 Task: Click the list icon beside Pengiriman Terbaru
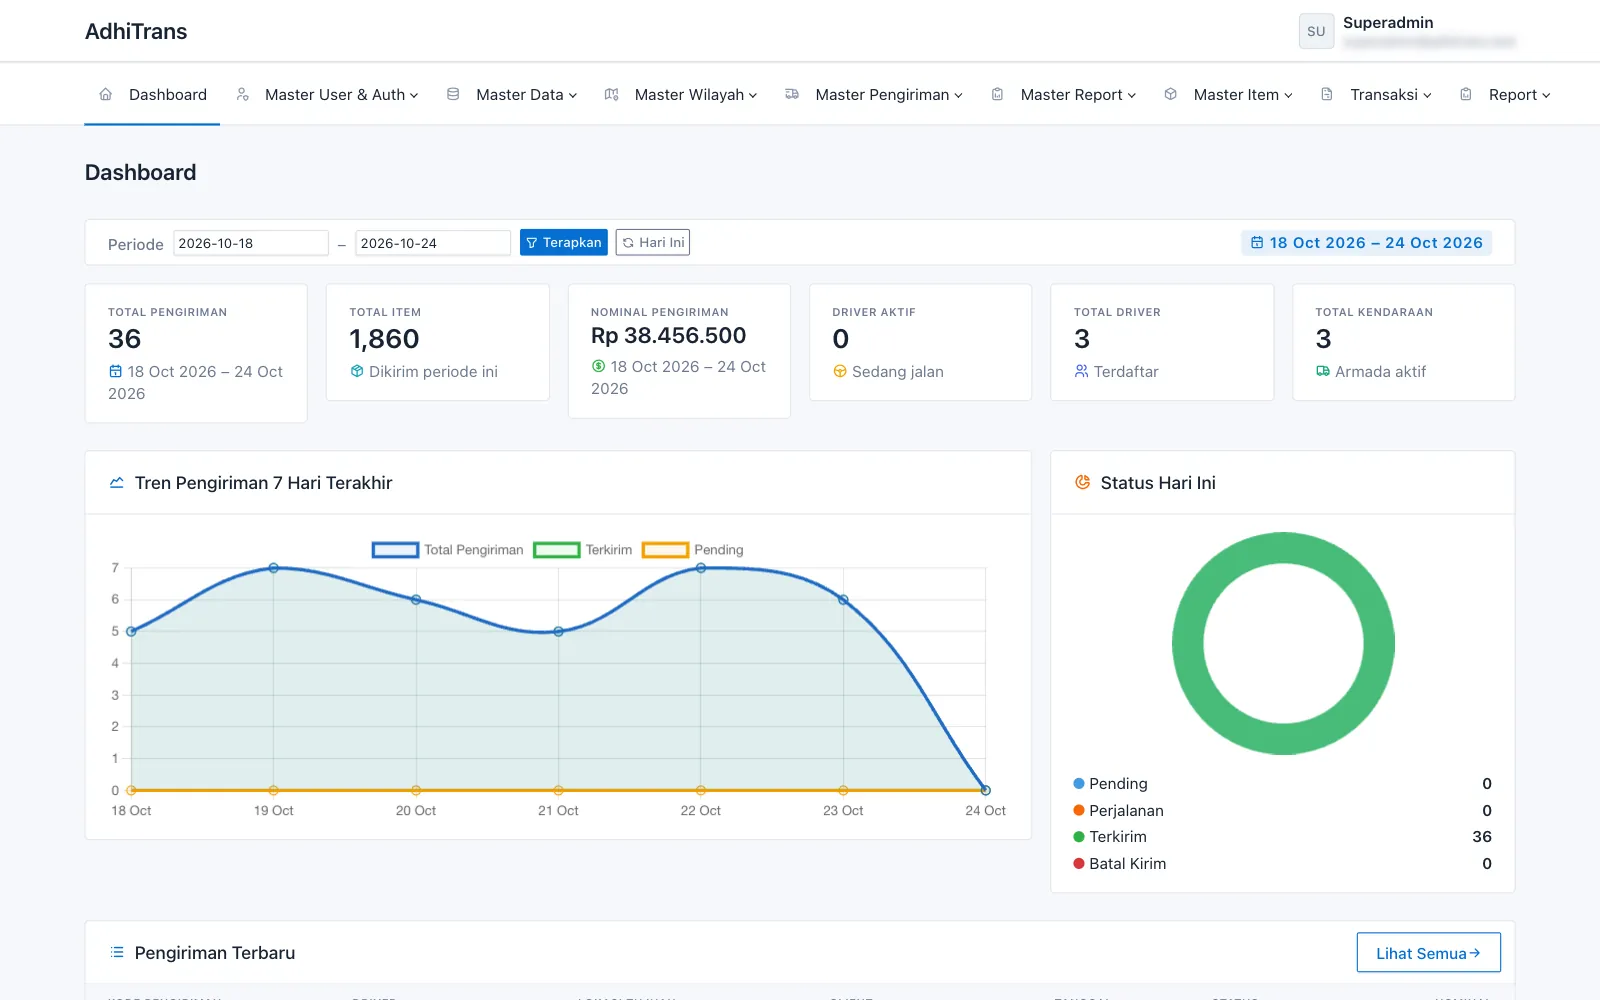[x=117, y=952]
